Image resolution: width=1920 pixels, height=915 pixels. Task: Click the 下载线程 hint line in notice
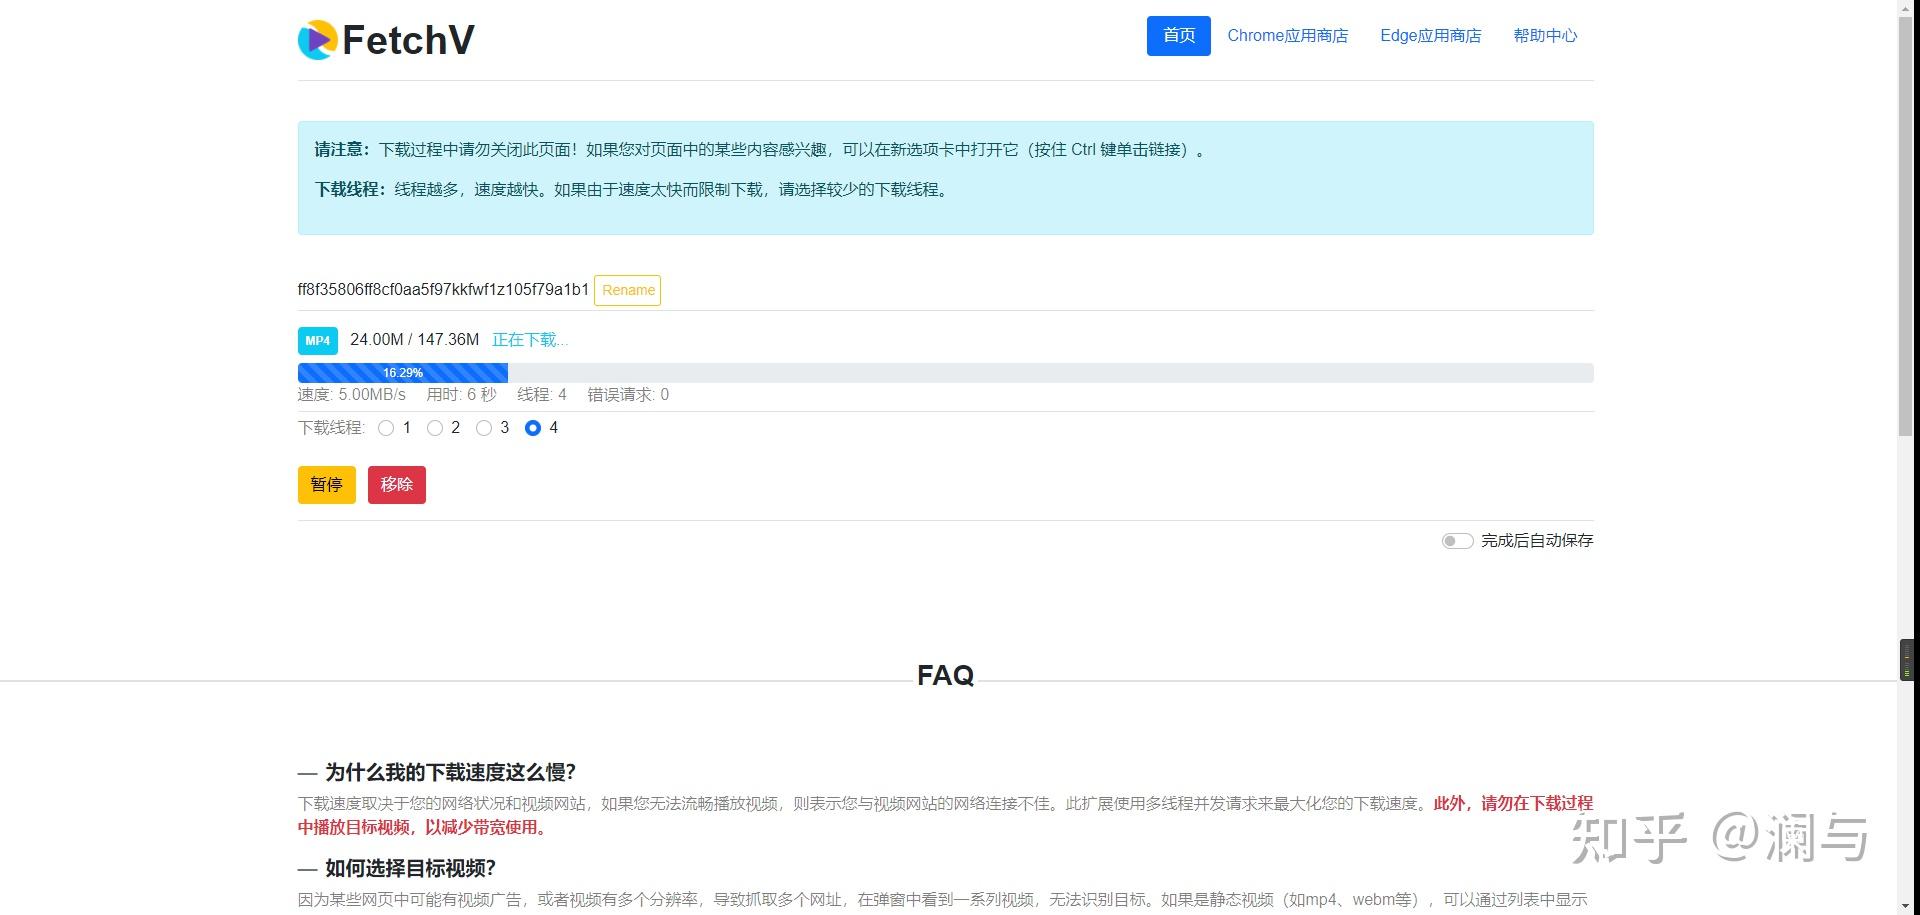632,189
